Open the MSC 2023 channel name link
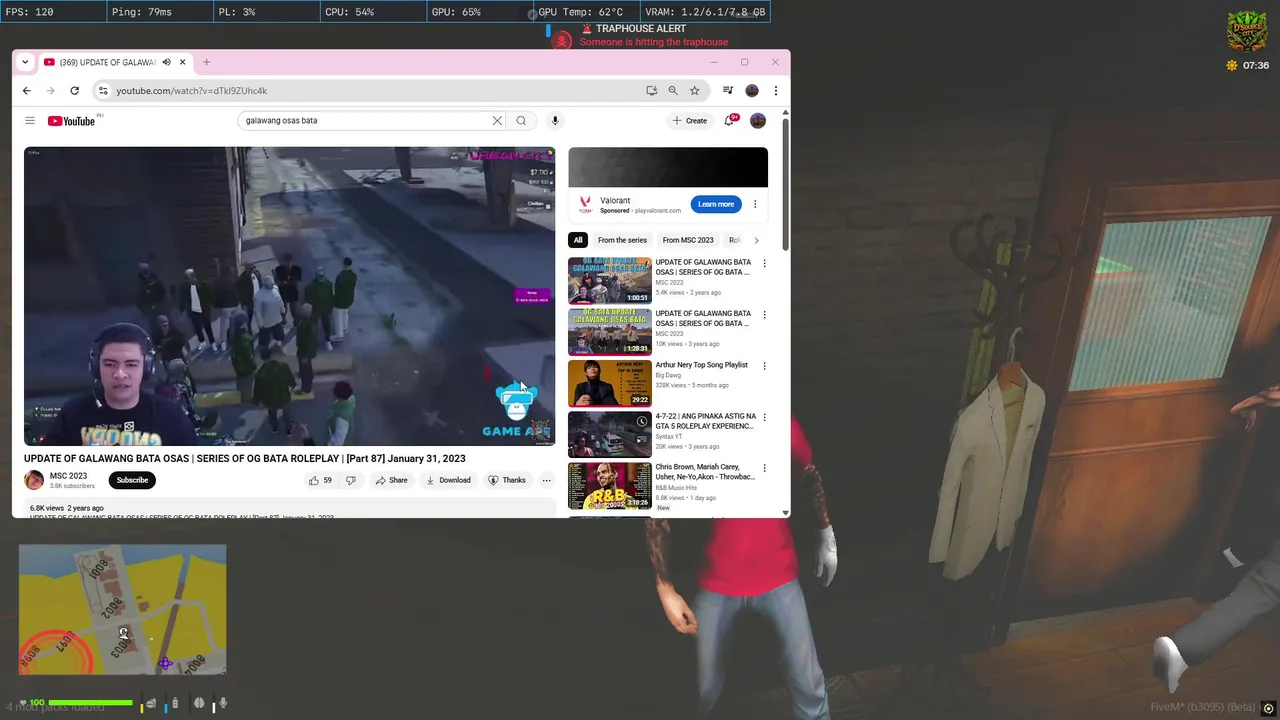 [x=68, y=476]
